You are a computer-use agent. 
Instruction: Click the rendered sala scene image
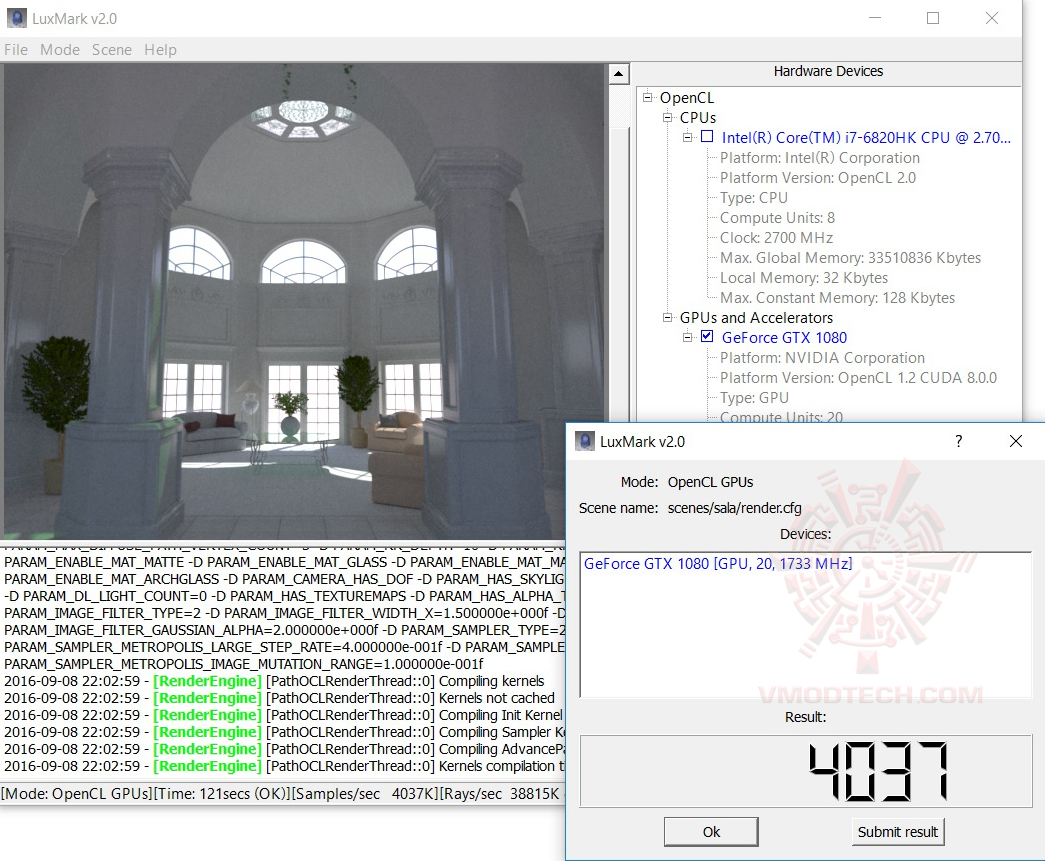pos(303,301)
